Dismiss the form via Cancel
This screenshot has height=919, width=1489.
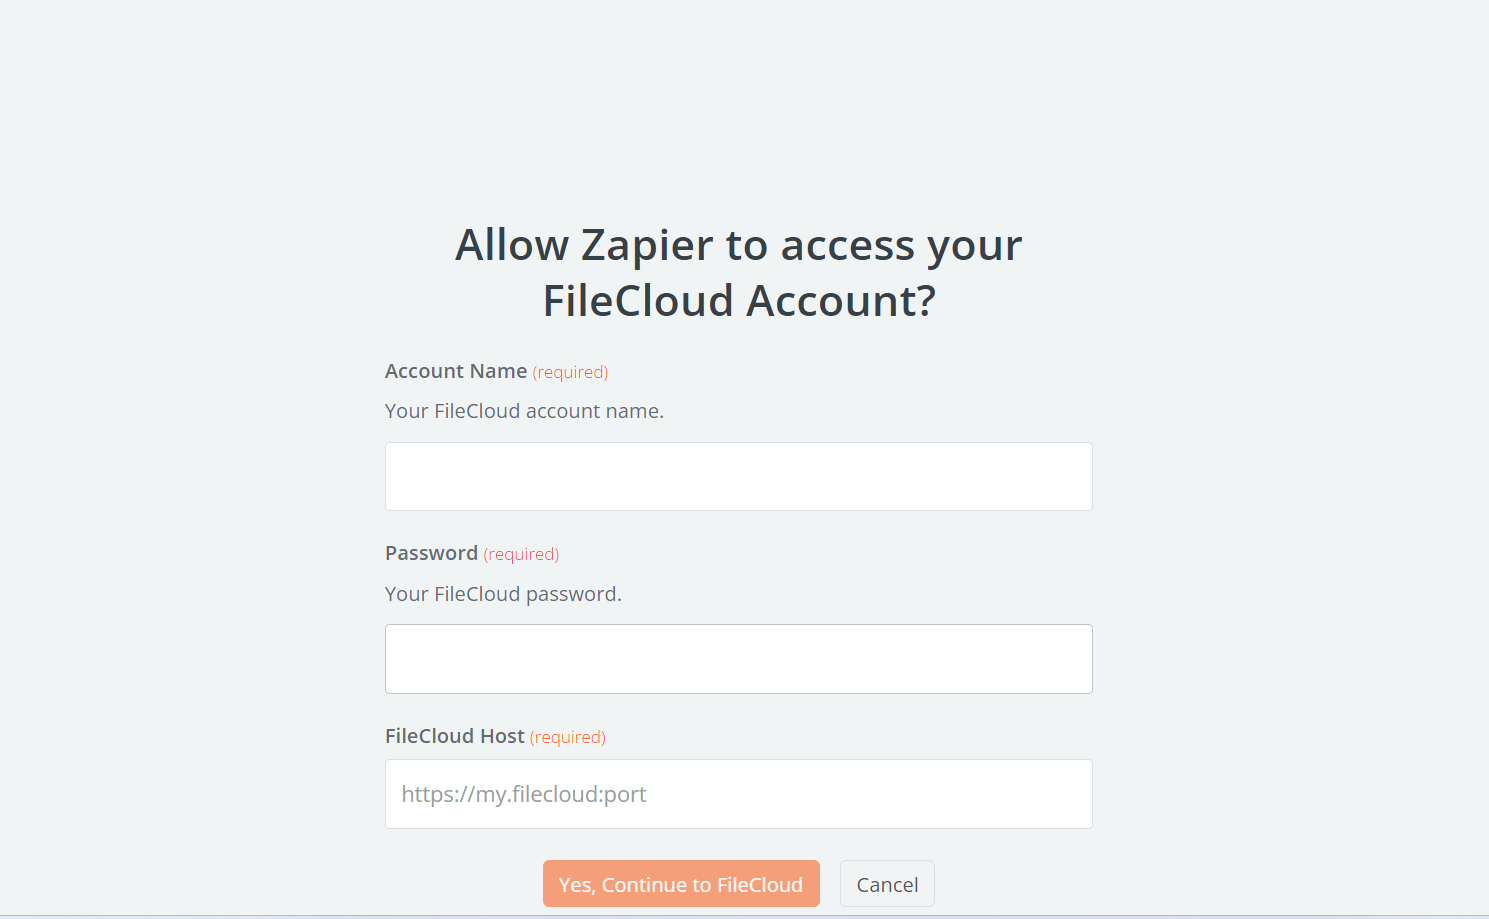(x=887, y=883)
